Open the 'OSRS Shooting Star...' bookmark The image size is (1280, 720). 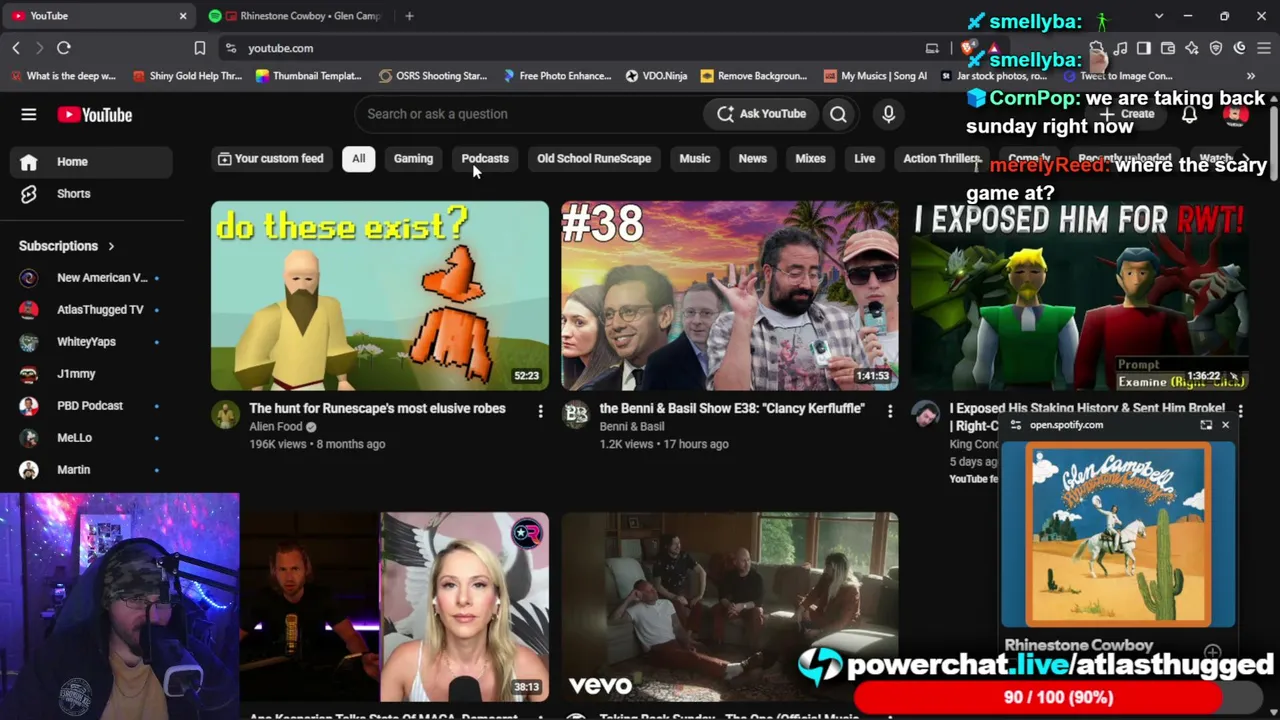(433, 76)
